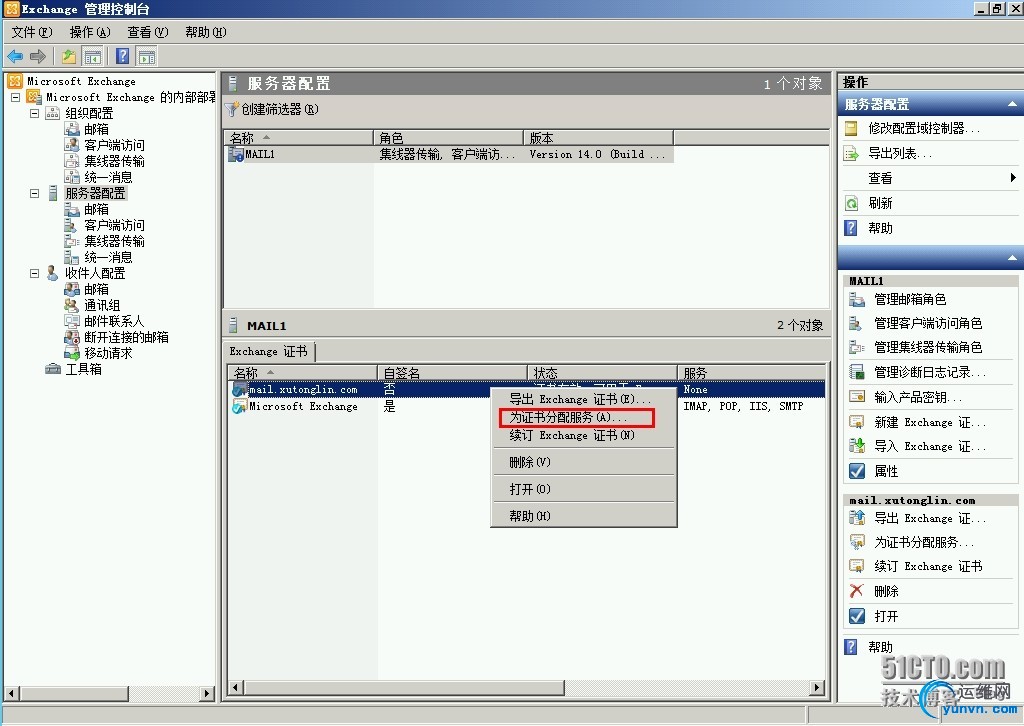This screenshot has width=1024, height=726.
Task: Click the 新建 Exchange 证书 icon
Action: tap(856, 422)
